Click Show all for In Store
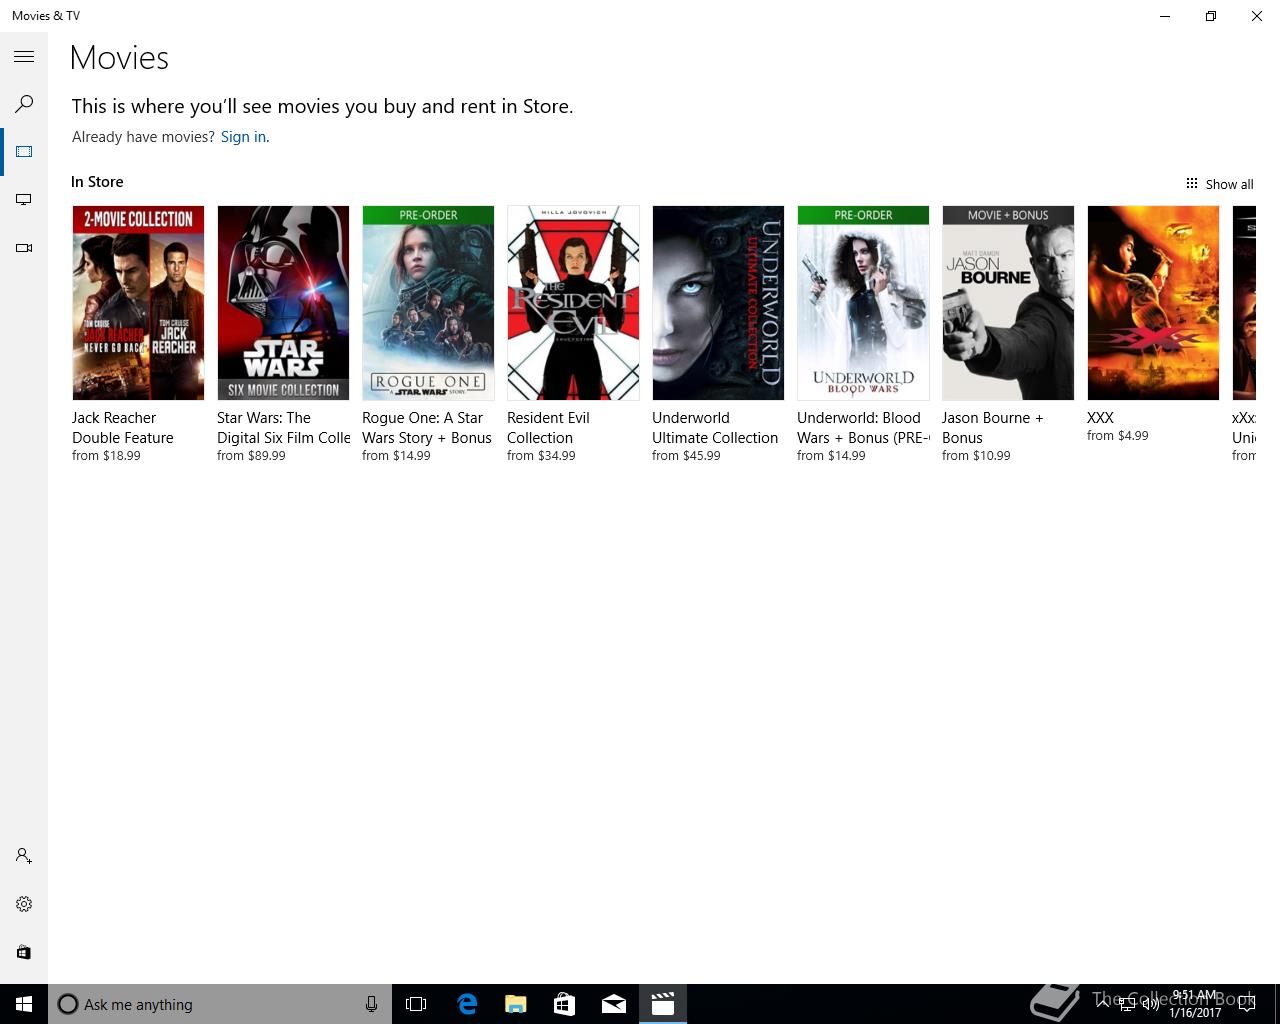The image size is (1280, 1024). pos(1219,184)
